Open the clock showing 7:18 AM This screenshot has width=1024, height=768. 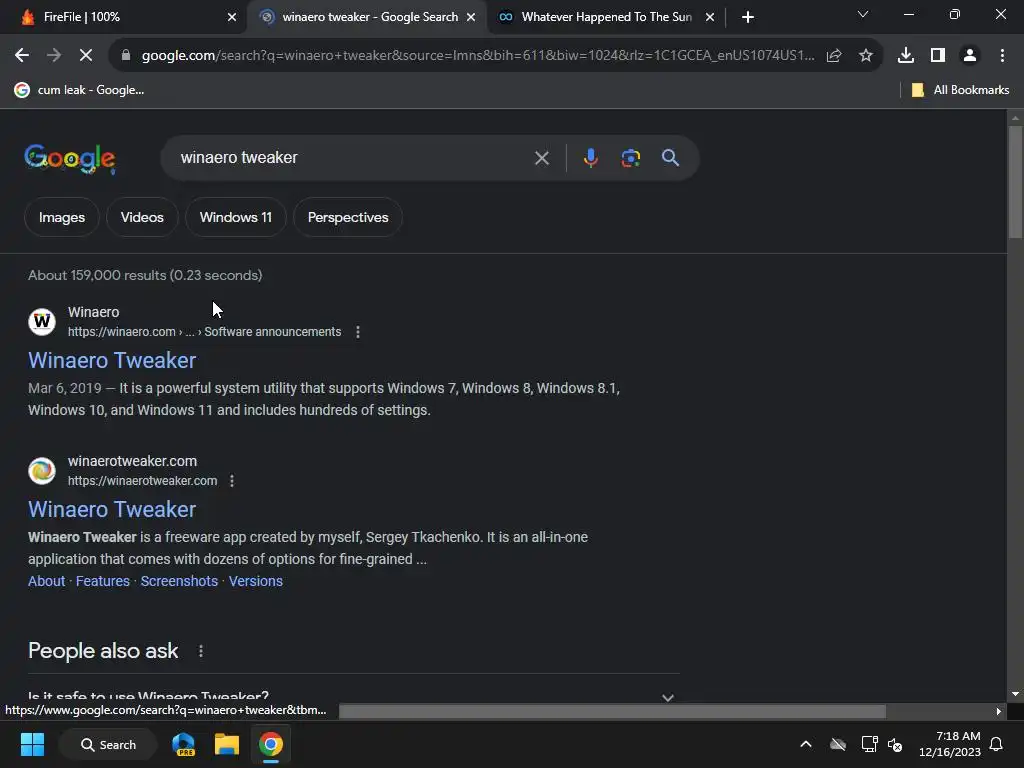[x=950, y=744]
